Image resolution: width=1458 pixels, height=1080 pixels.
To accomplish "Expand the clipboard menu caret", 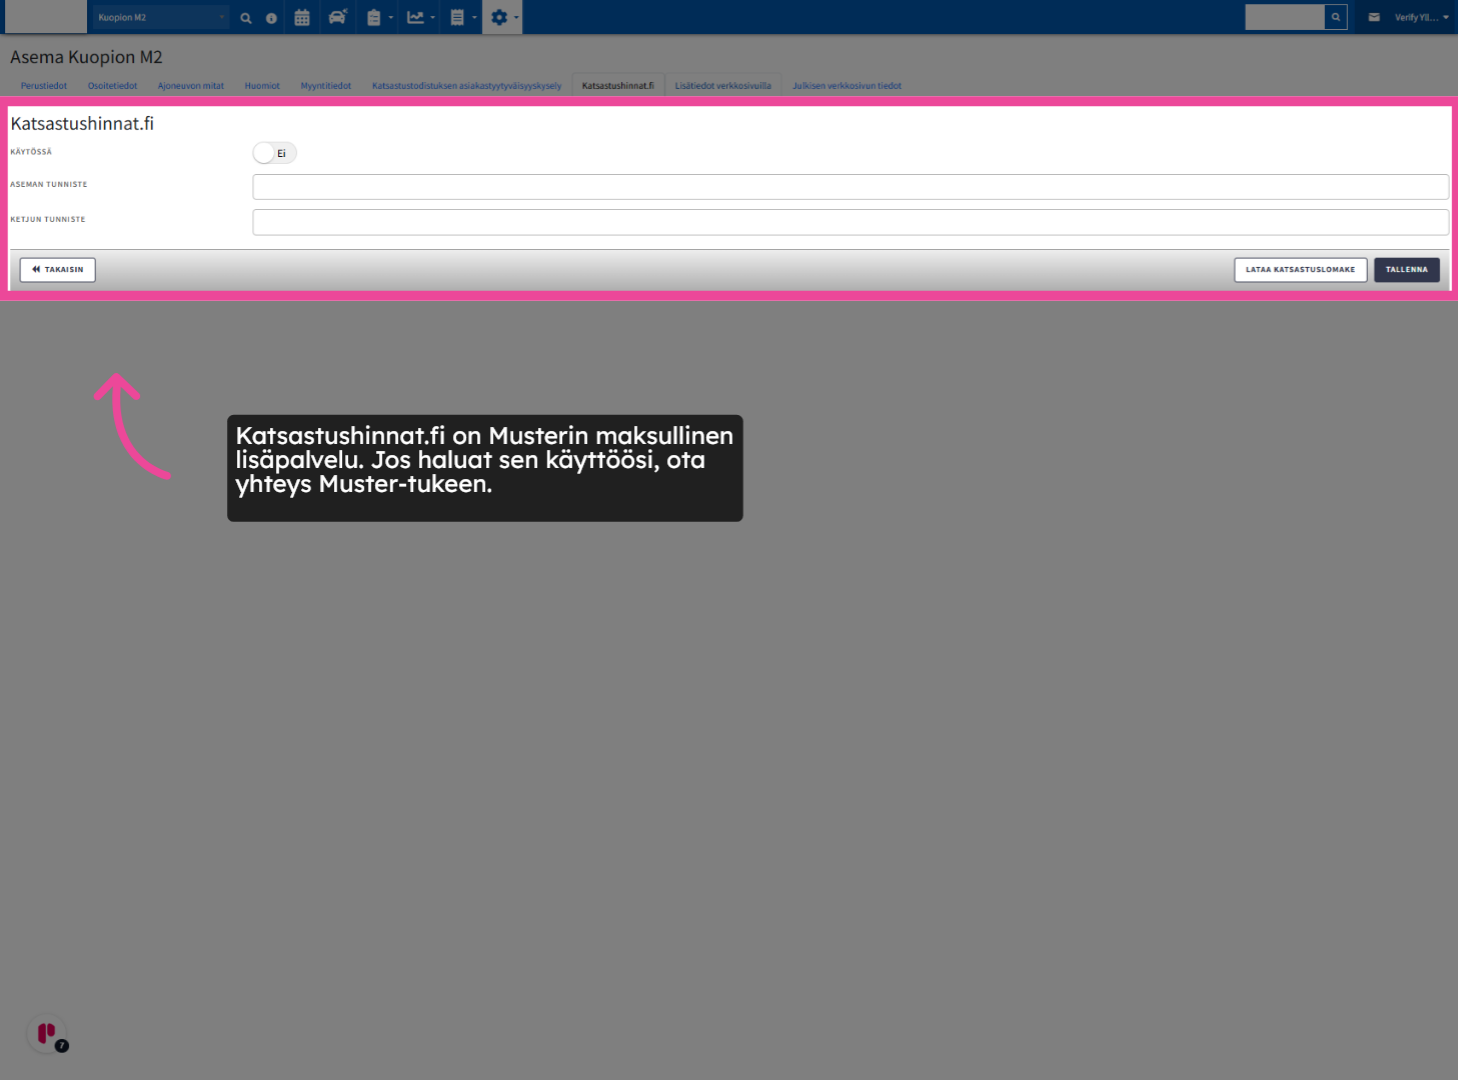I will pos(391,18).
